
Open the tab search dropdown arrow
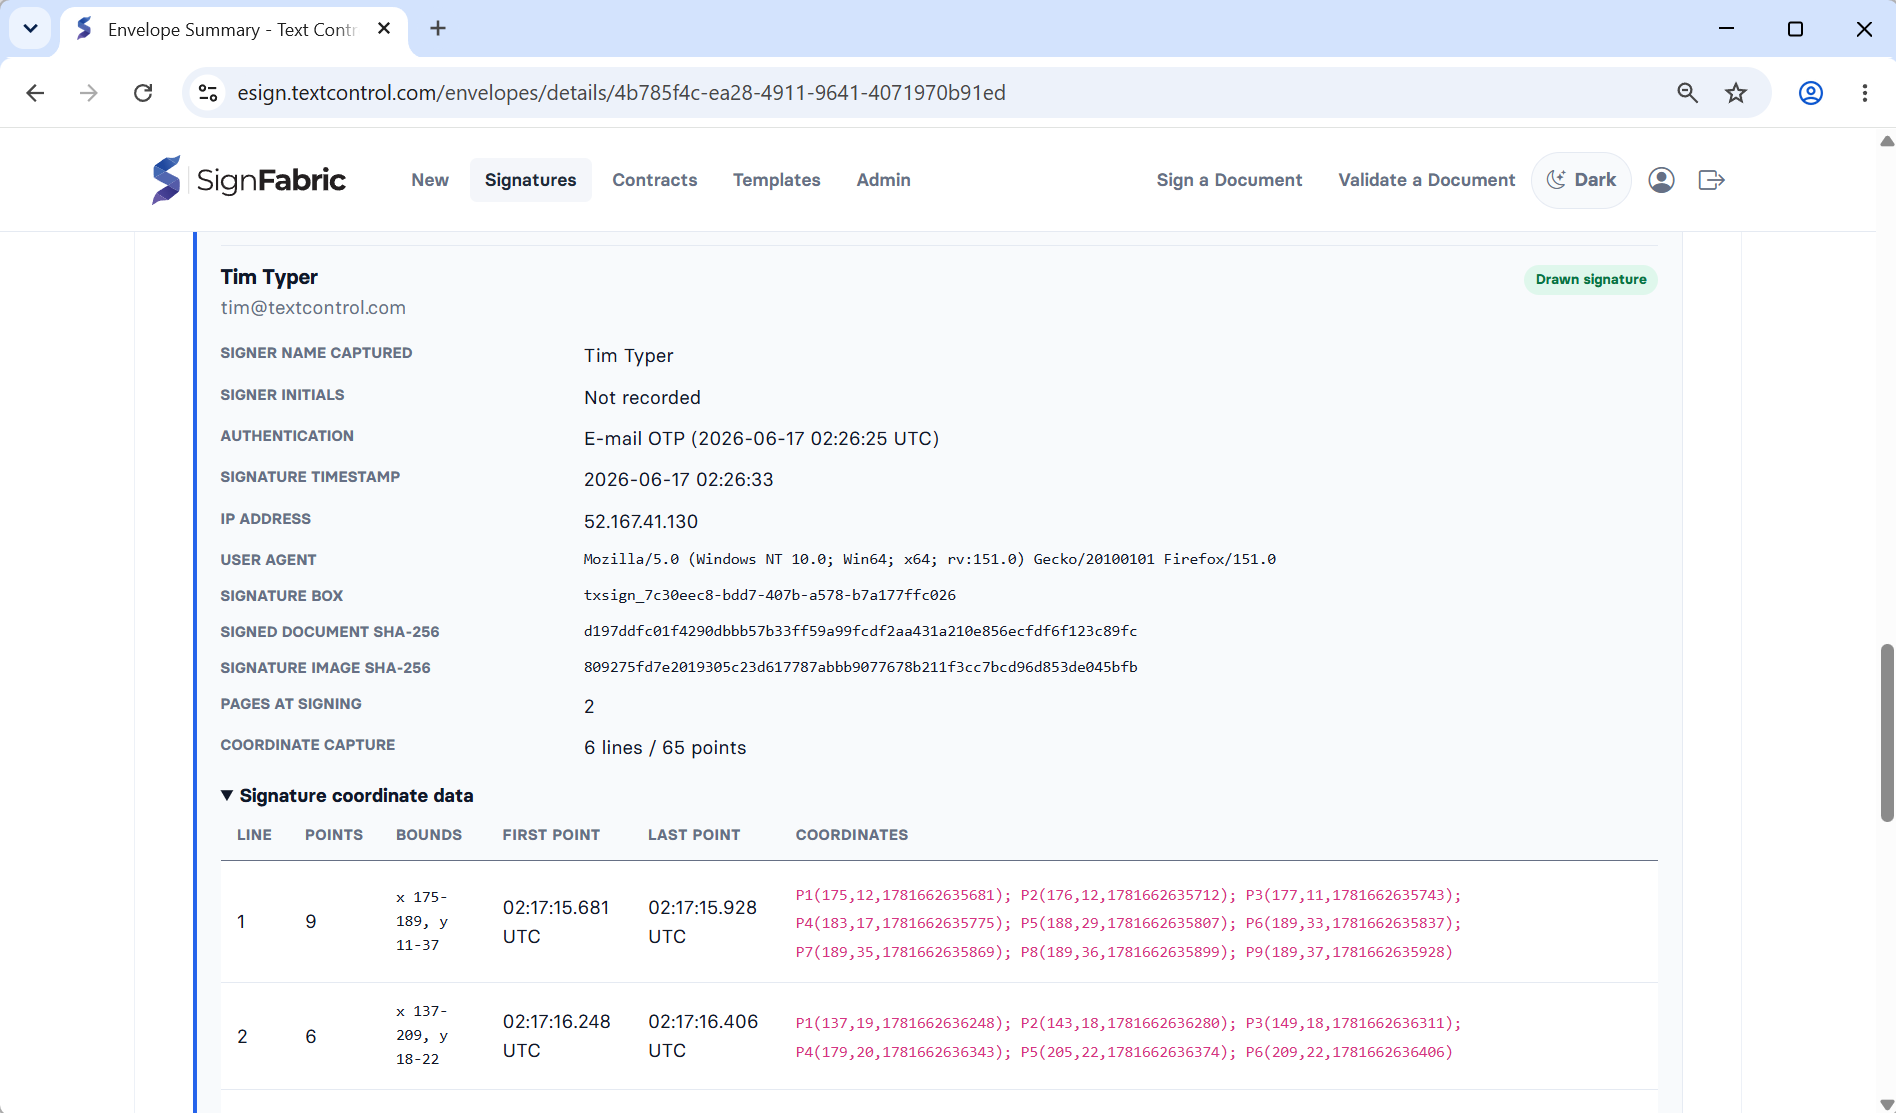click(30, 29)
